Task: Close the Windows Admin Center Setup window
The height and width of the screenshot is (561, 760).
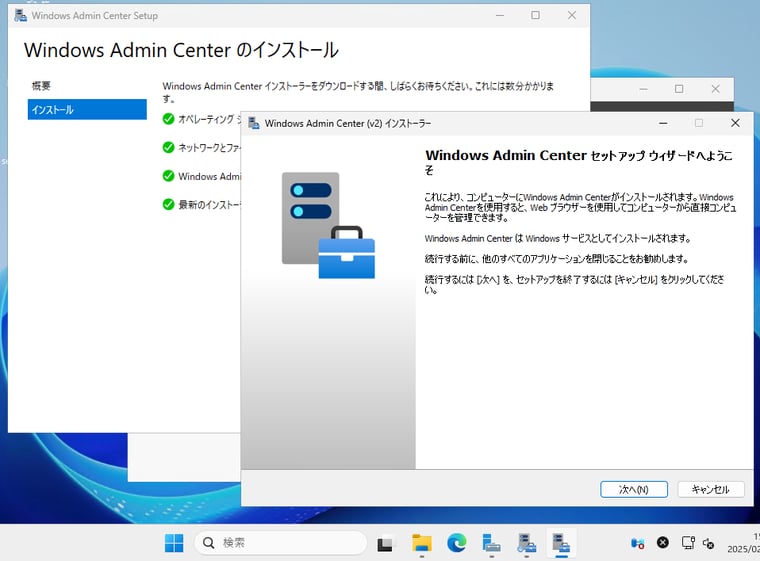Action: pos(572,16)
